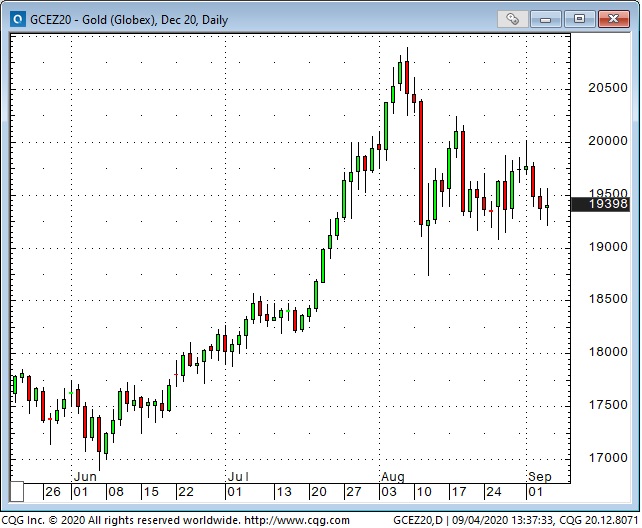The height and width of the screenshot is (528, 642).
Task: Click the Sep month label on time axis
Action: click(x=540, y=477)
